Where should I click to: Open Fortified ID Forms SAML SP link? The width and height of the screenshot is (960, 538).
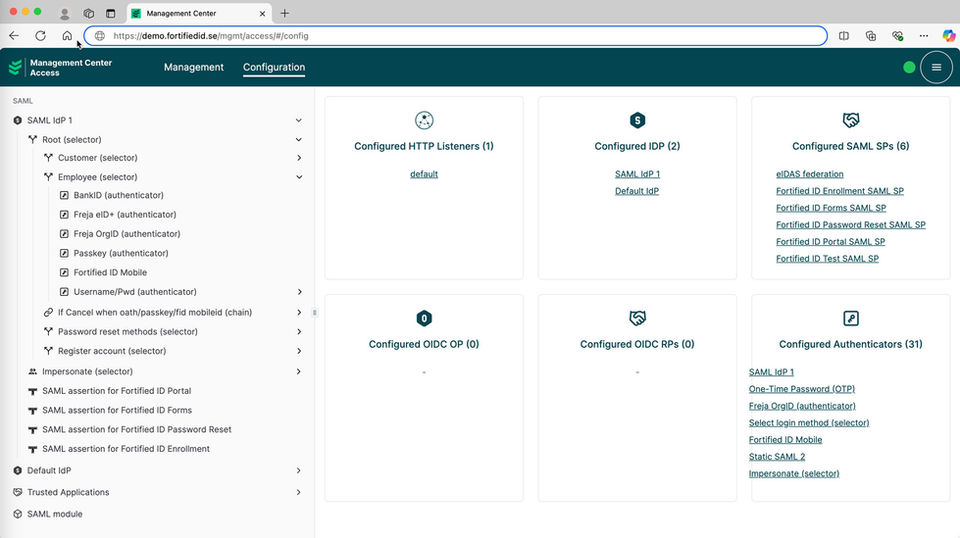[831, 208]
